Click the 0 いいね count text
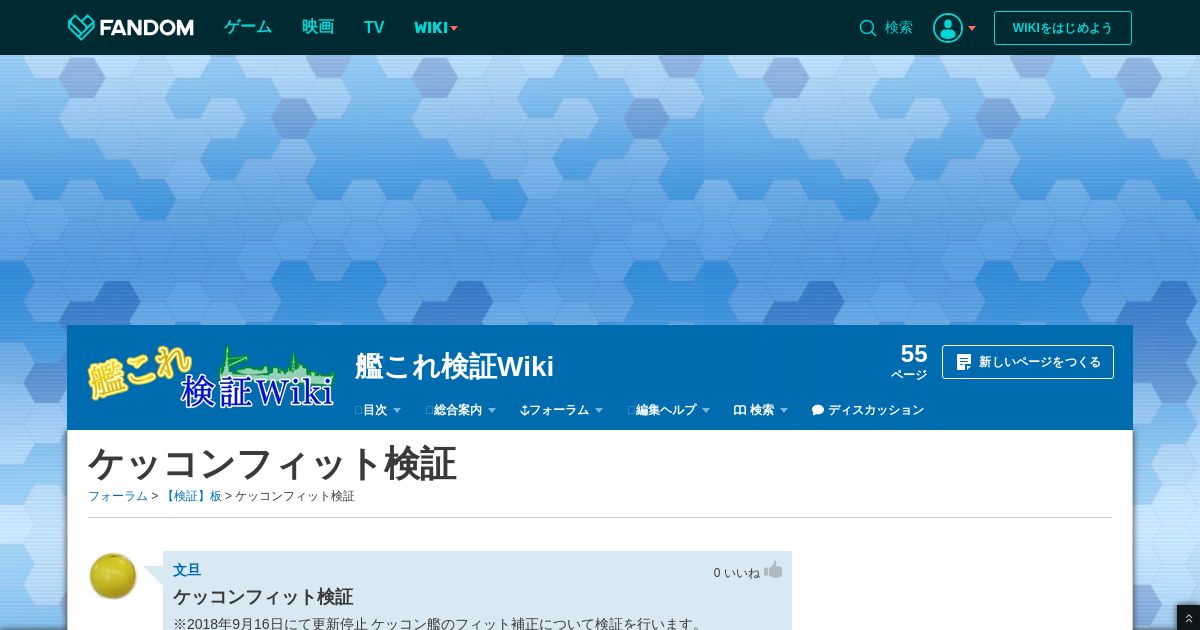Viewport: 1200px width, 630px height. coord(736,573)
